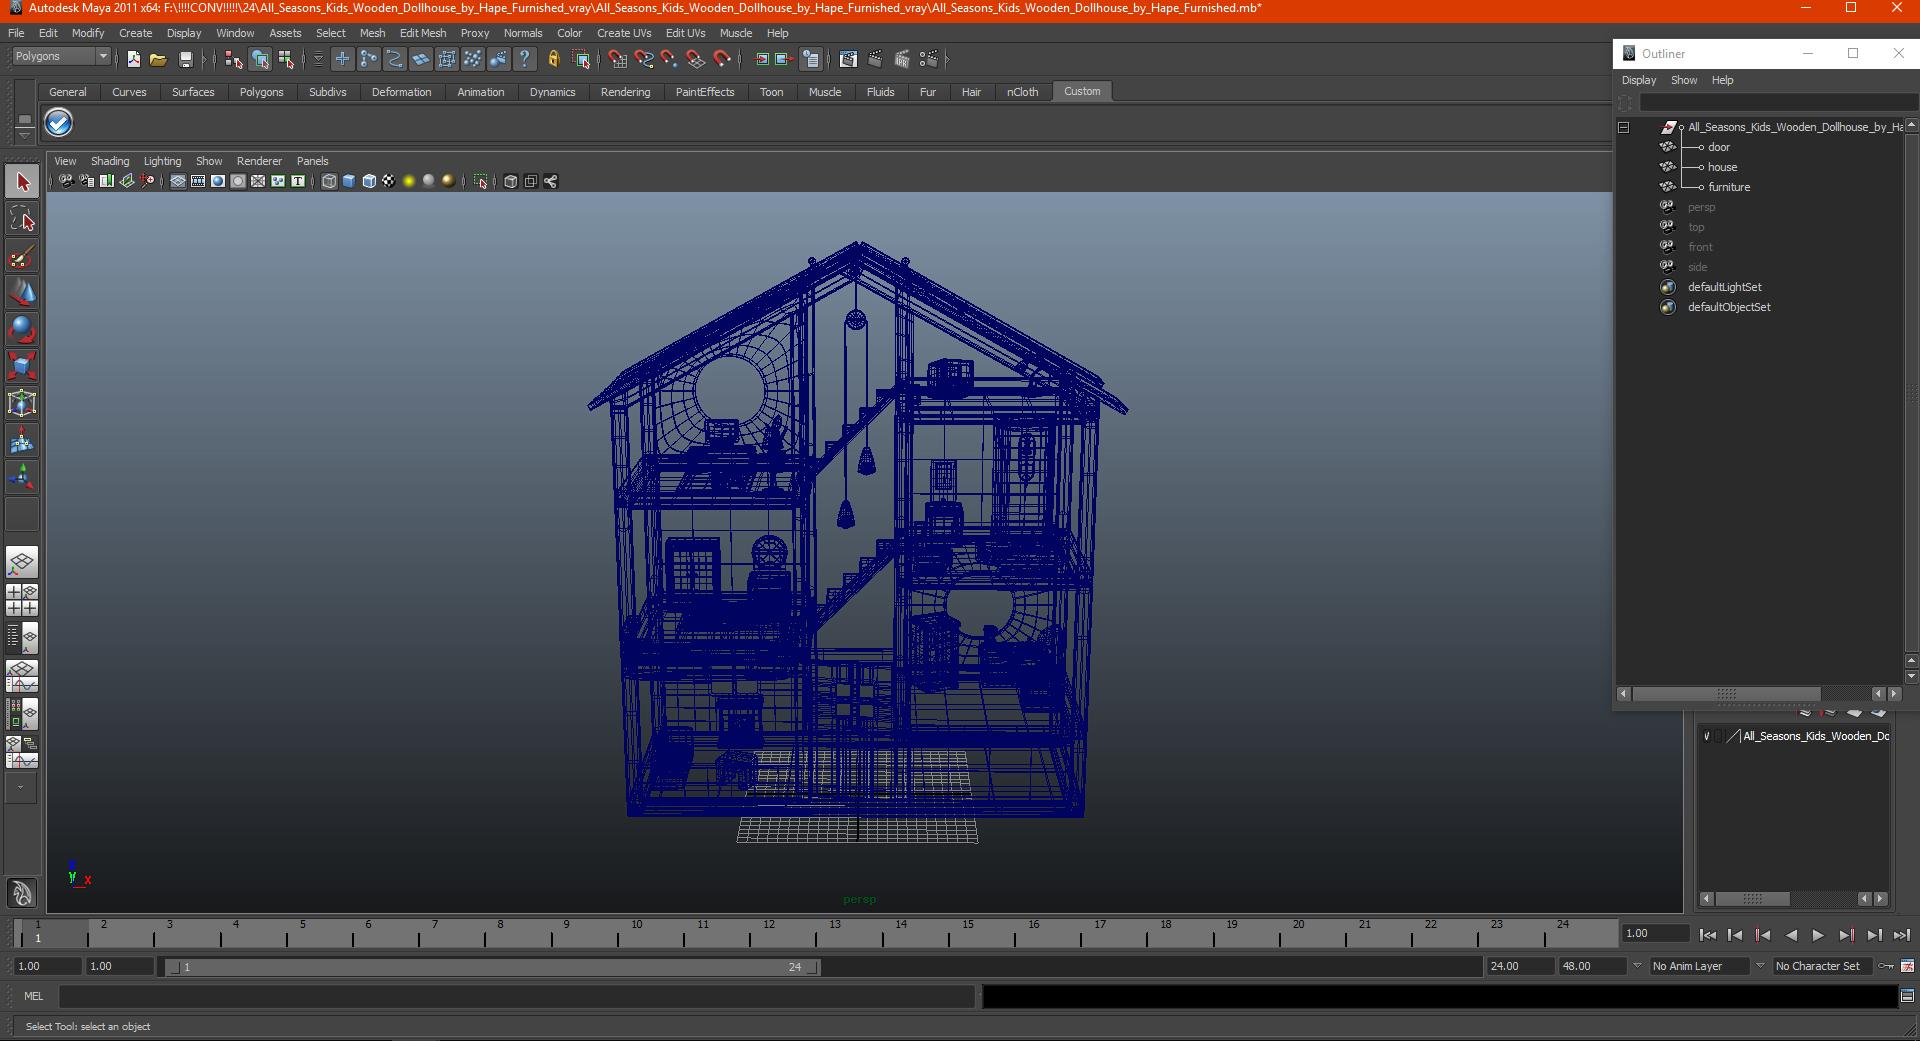The width and height of the screenshot is (1920, 1041).
Task: Choose the Paint Selection tool
Action: pyautogui.click(x=22, y=256)
